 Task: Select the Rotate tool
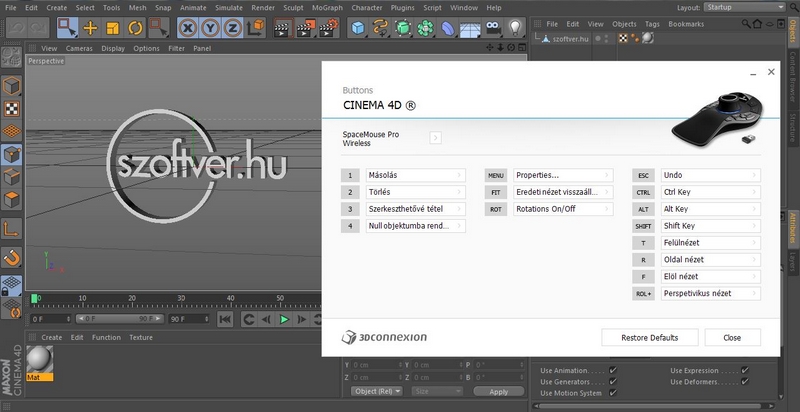(x=135, y=28)
